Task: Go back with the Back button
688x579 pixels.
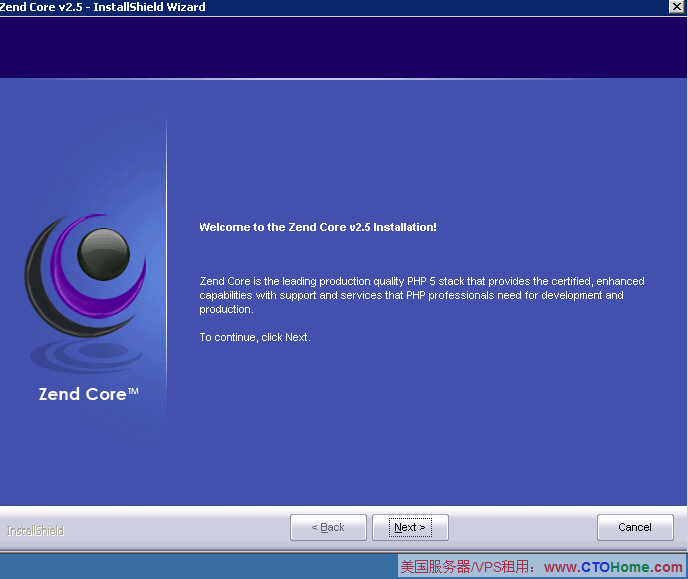Action: click(328, 527)
